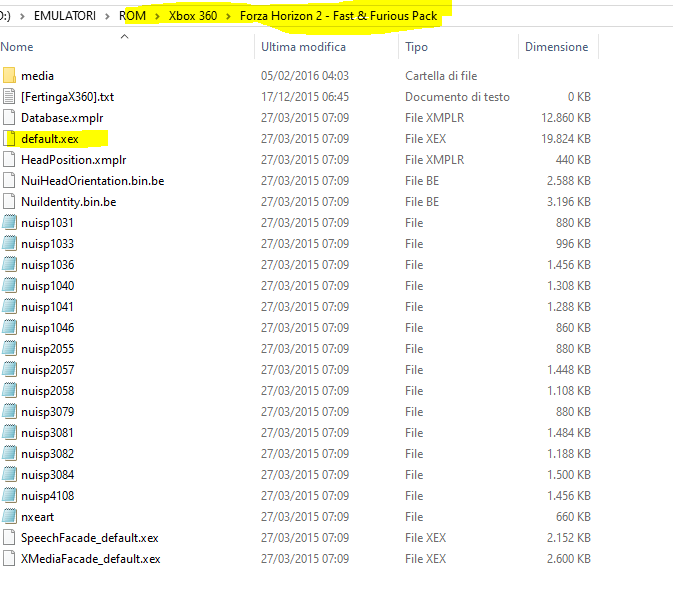
Task: Select the nuisp2055 file icon
Action: pyautogui.click(x=9, y=348)
